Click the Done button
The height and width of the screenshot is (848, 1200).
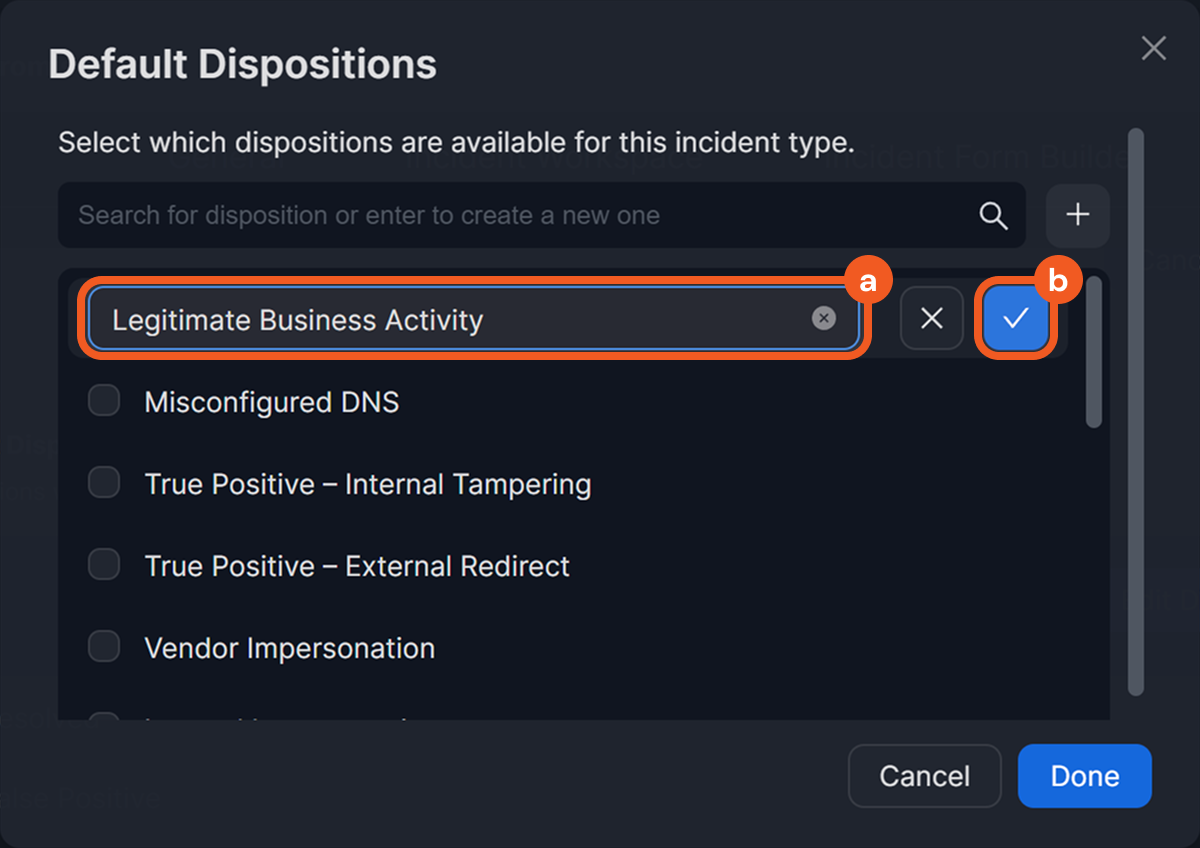(1084, 776)
